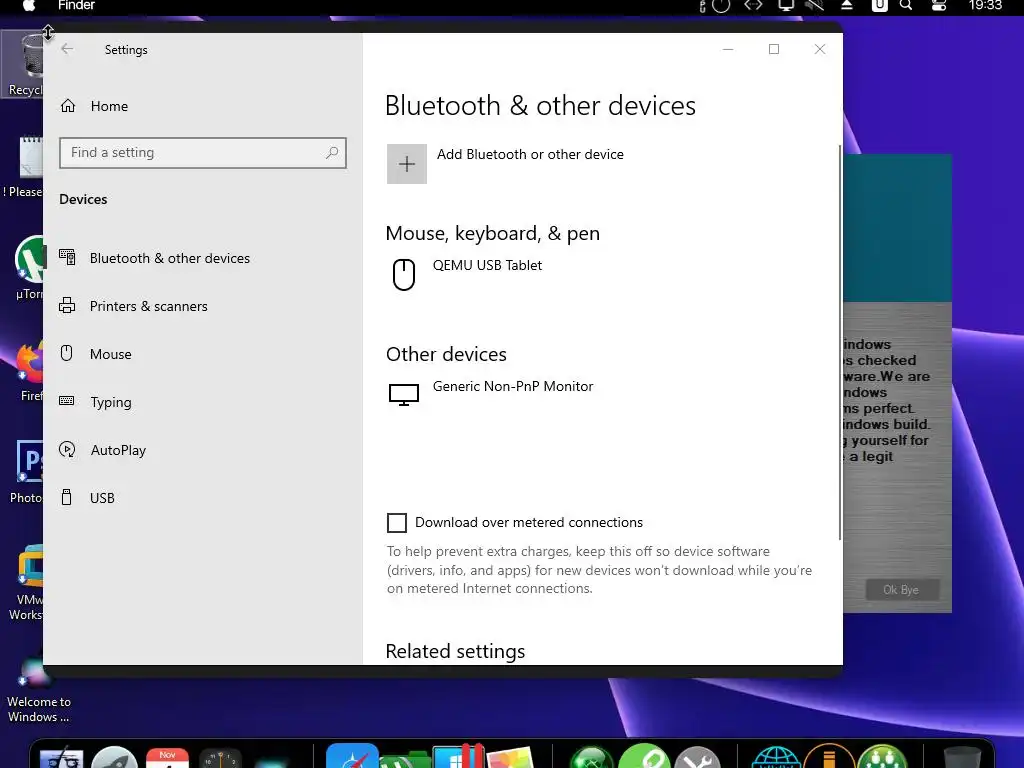Select the Photoshop desktop shortcut
Viewport: 1024px width, 768px height.
coord(27,472)
